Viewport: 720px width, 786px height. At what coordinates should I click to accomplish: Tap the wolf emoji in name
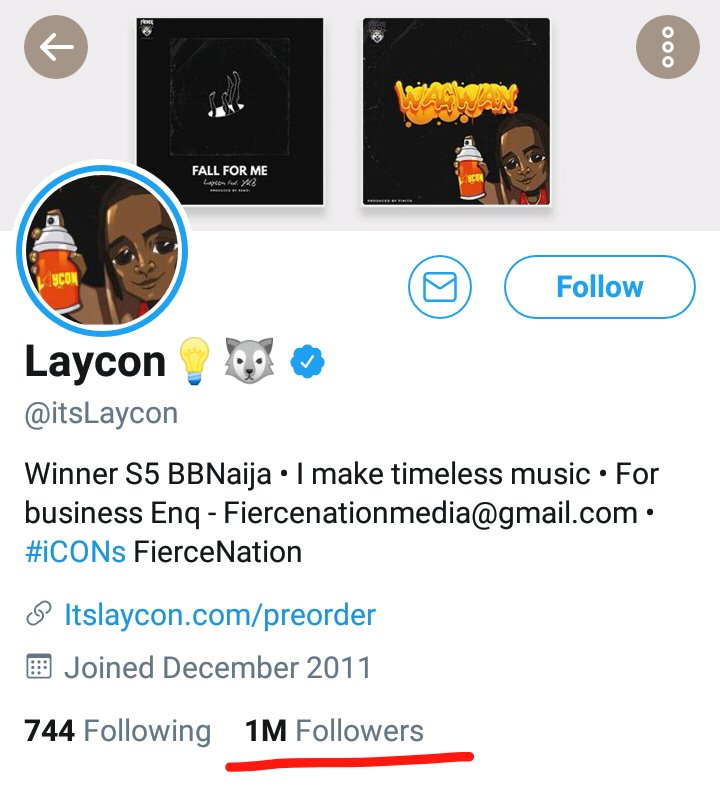click(x=249, y=360)
